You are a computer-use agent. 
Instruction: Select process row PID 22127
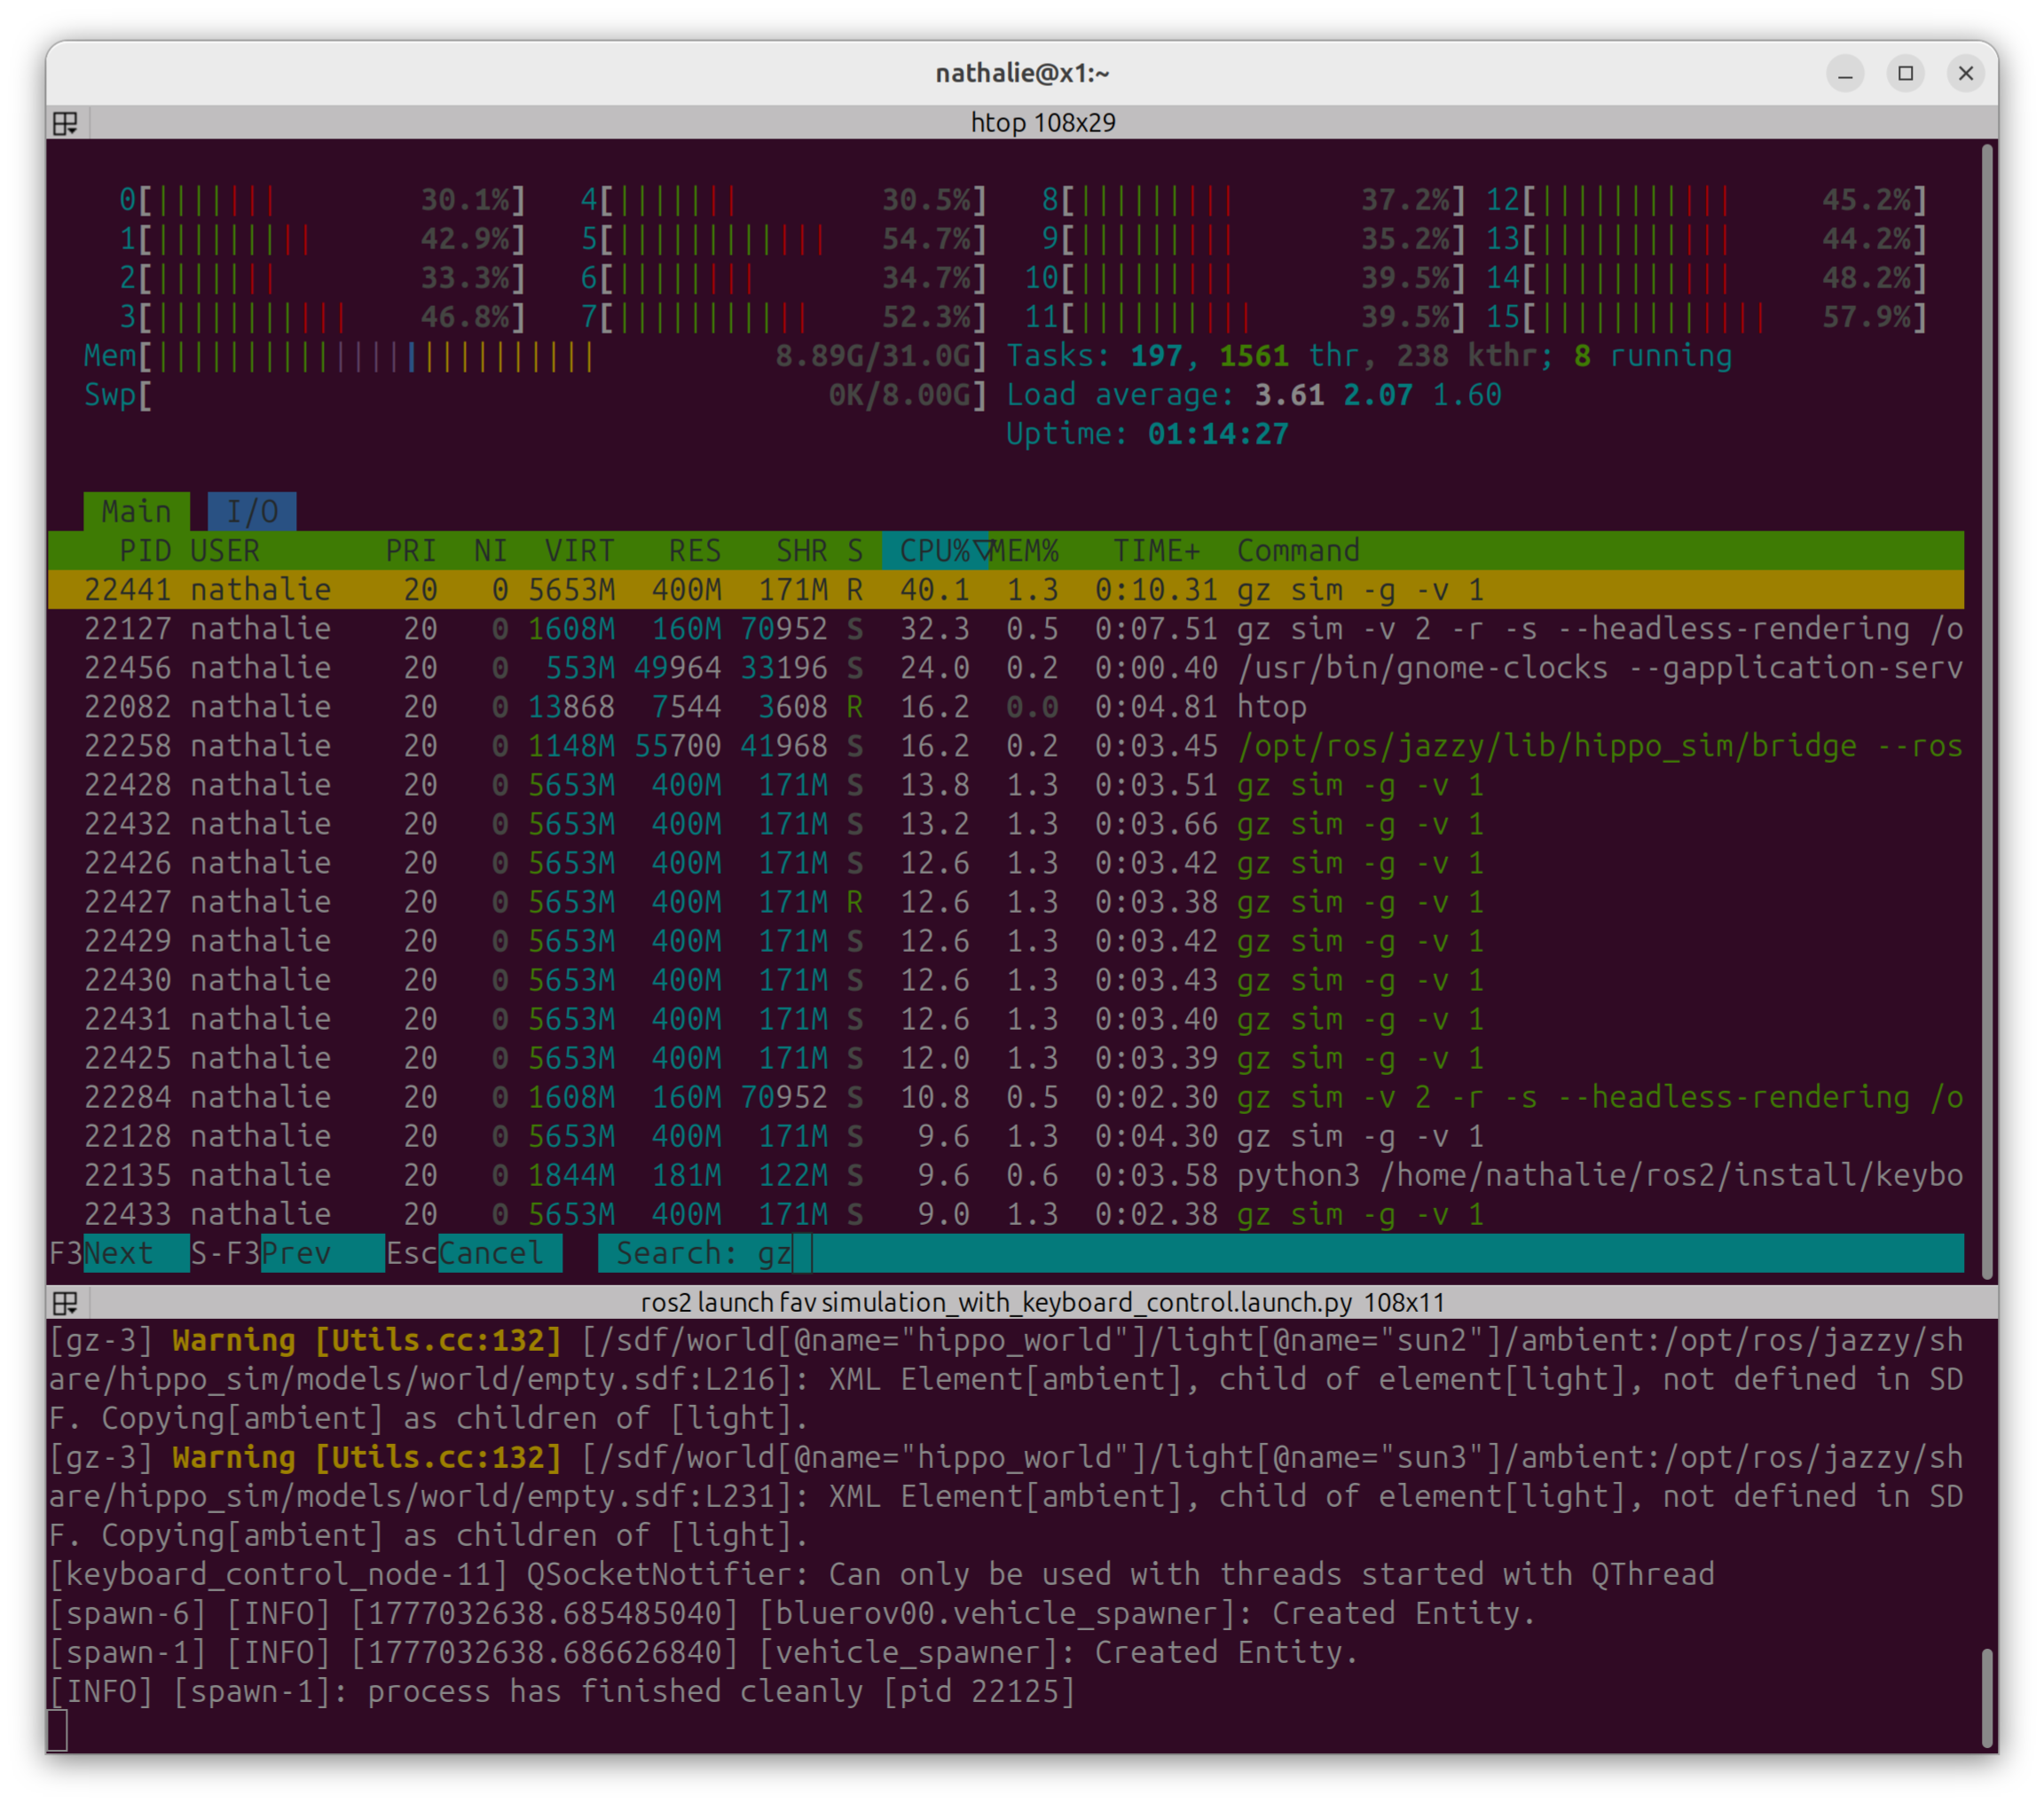(x=1006, y=628)
